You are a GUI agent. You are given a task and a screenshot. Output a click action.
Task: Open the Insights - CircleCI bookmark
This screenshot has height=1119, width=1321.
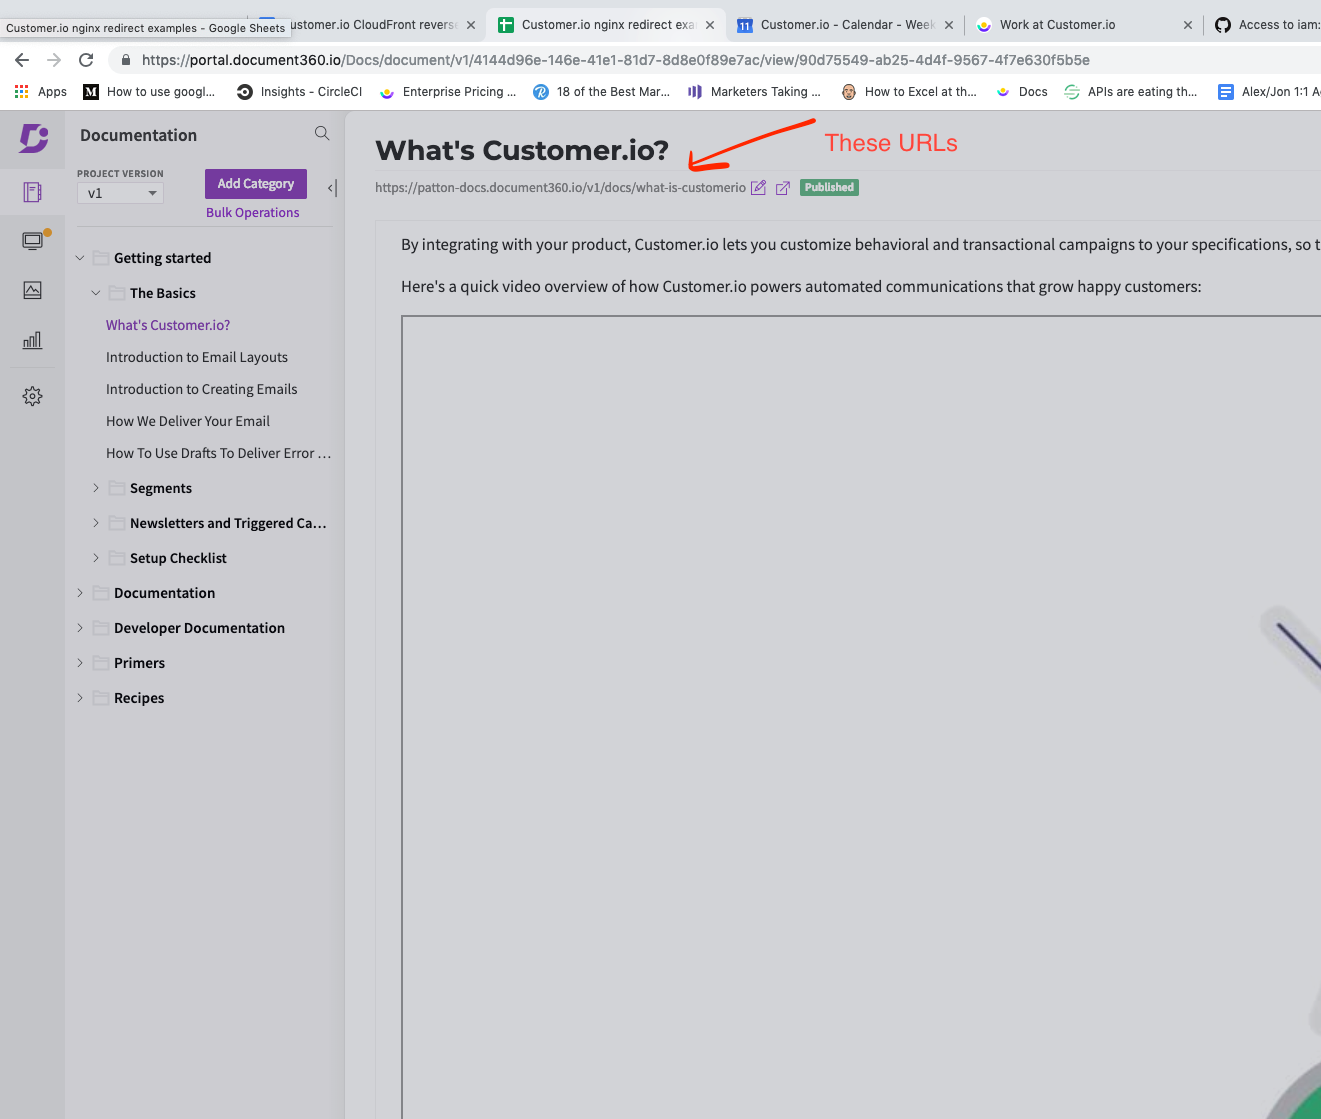(300, 92)
